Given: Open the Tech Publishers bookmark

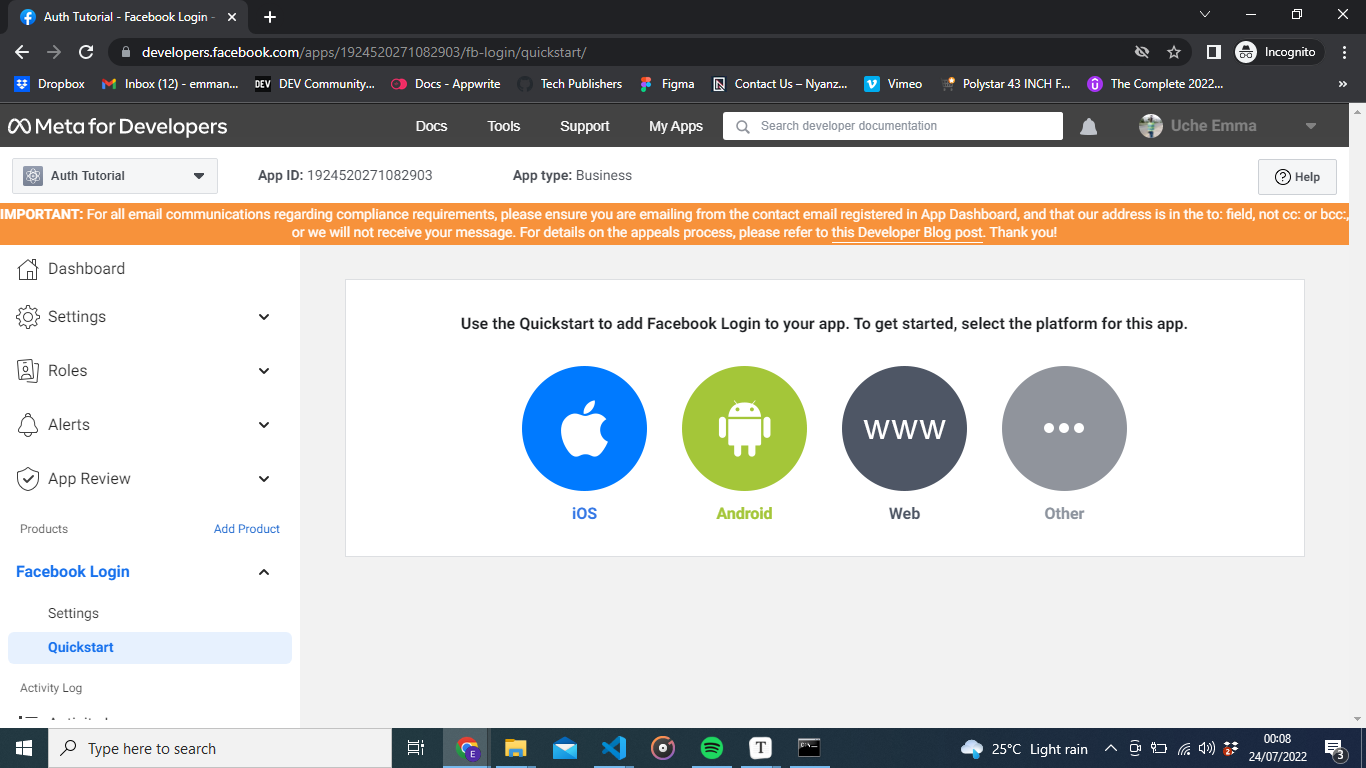Looking at the screenshot, I should tap(570, 84).
